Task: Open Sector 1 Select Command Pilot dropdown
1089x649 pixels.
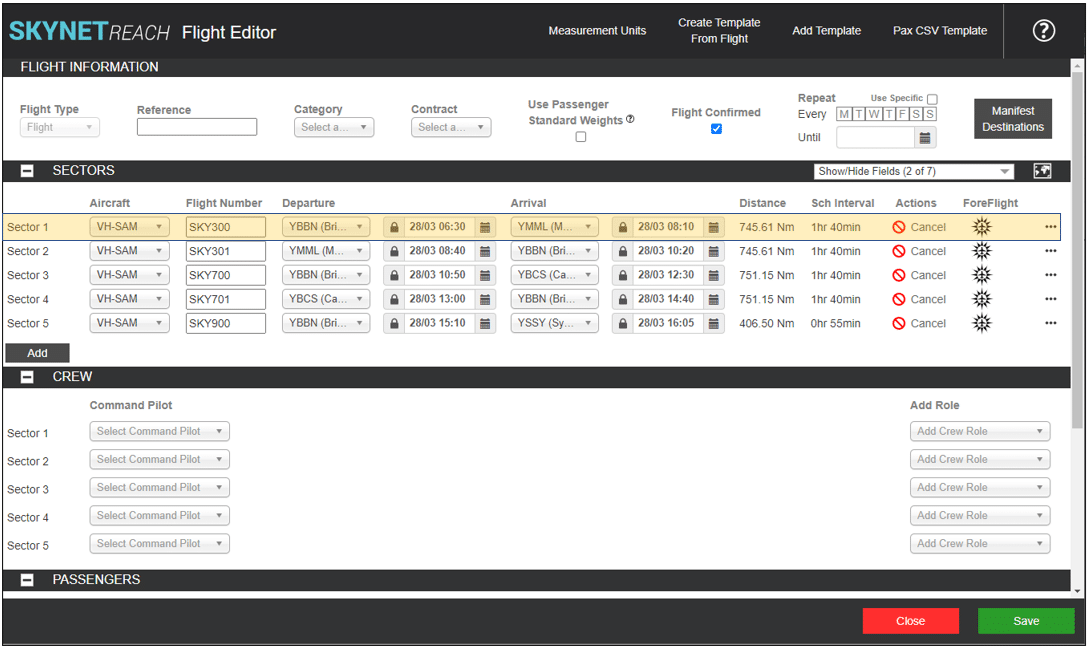Action: click(160, 432)
